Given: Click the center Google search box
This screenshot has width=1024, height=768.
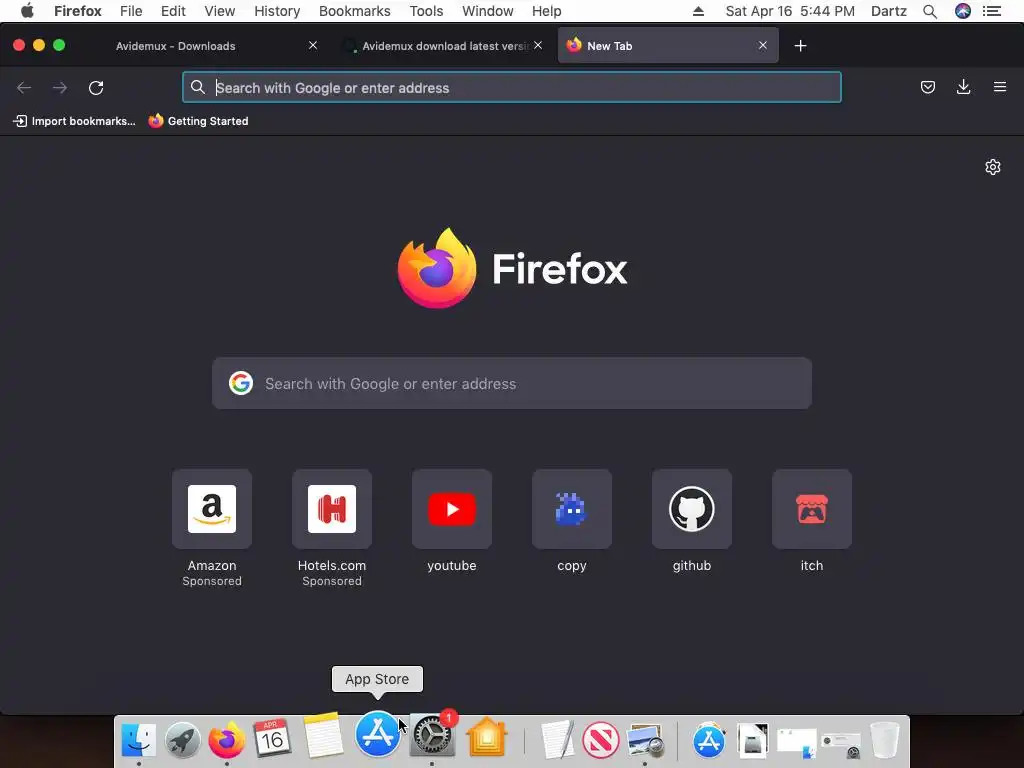Looking at the screenshot, I should point(512,383).
